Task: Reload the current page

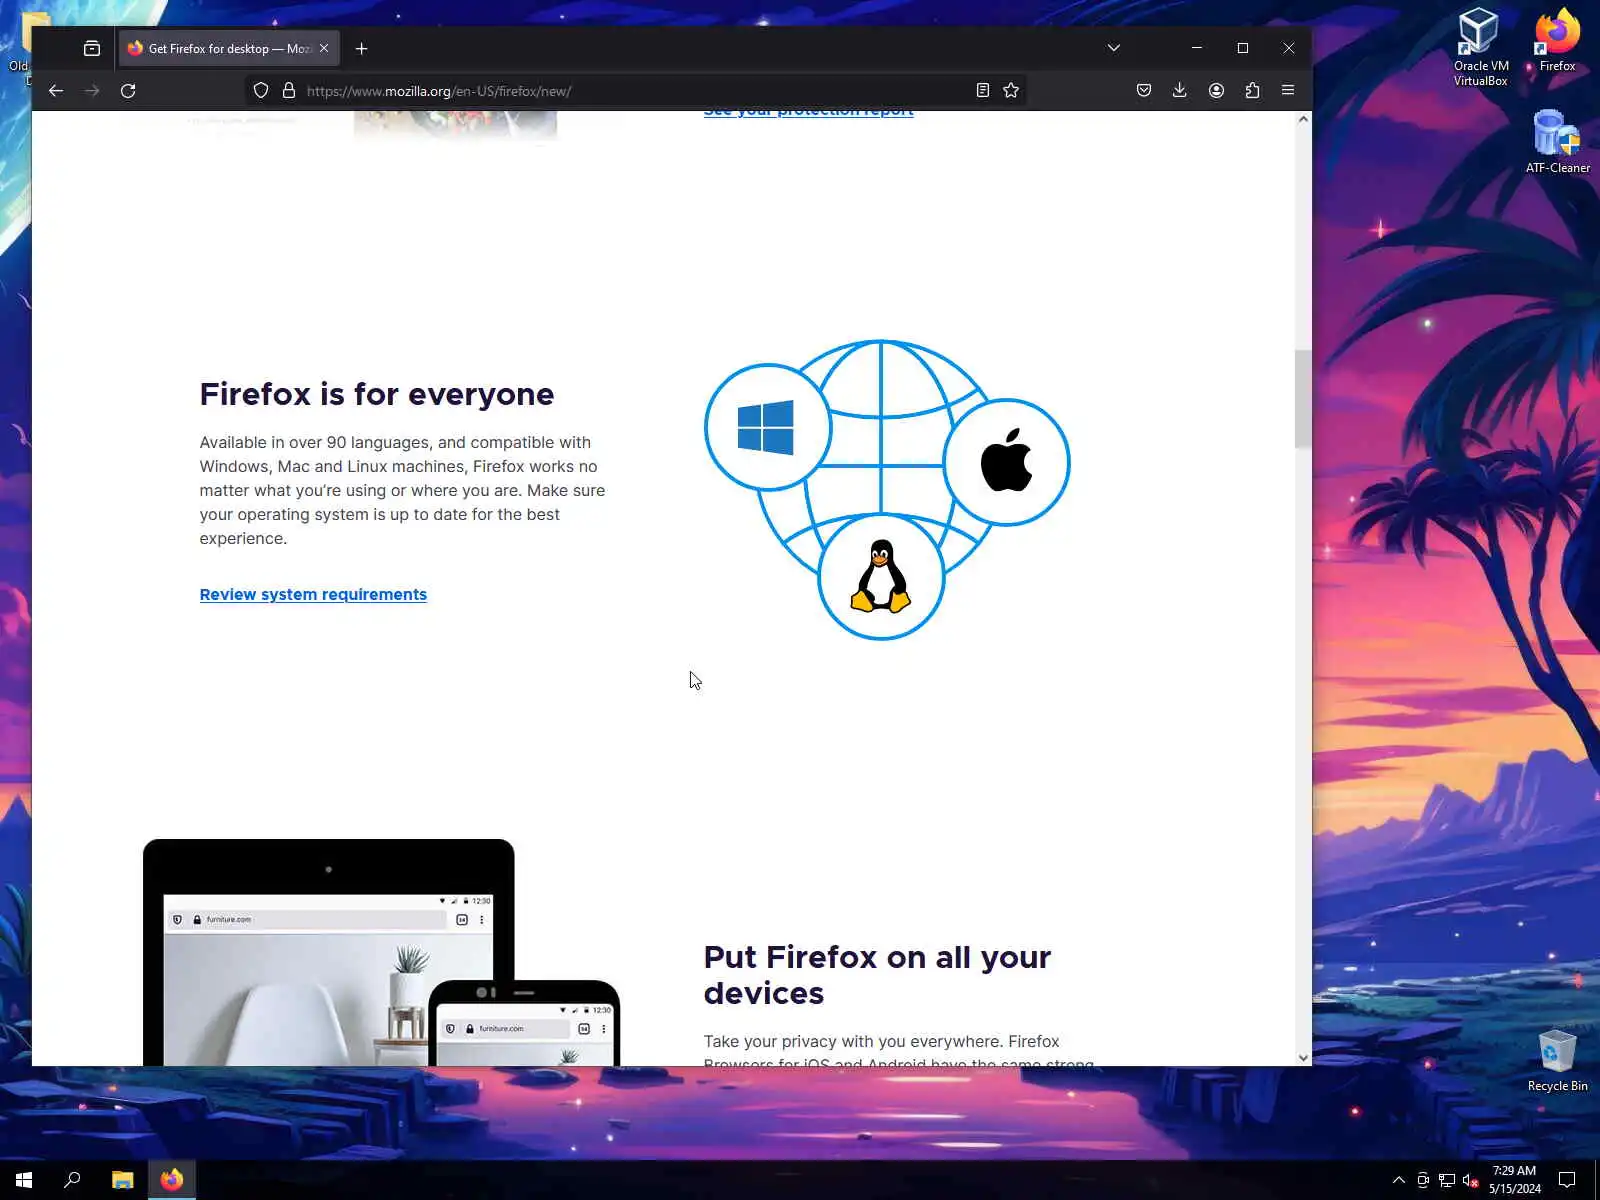Action: (x=128, y=91)
